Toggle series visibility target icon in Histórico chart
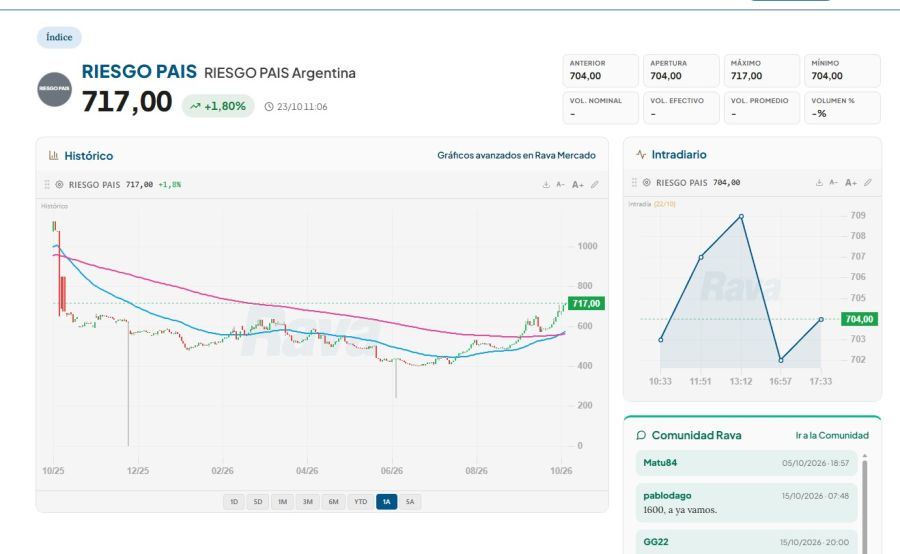Screen dimensions: 900x554 59,184
